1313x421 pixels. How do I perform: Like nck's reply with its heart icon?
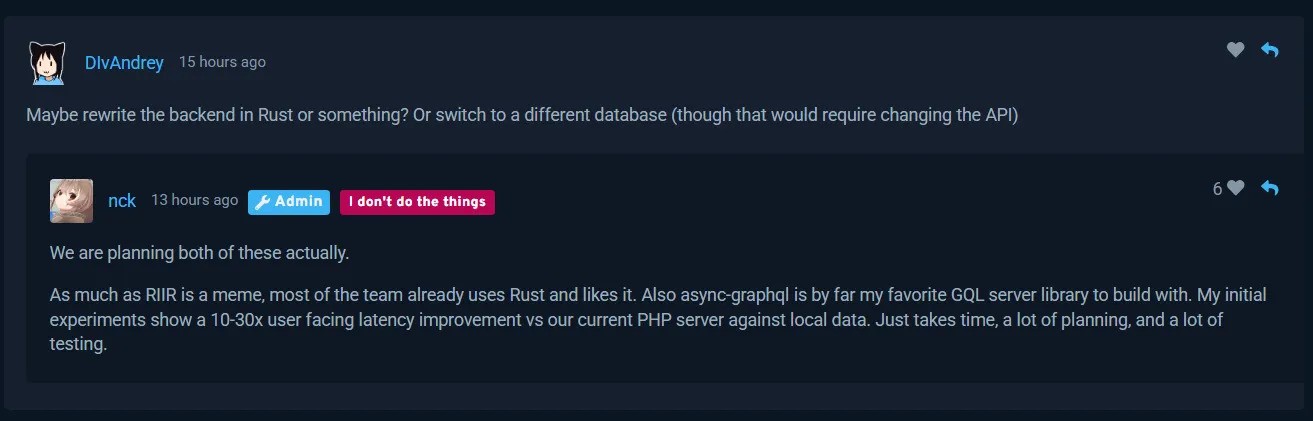click(1236, 188)
